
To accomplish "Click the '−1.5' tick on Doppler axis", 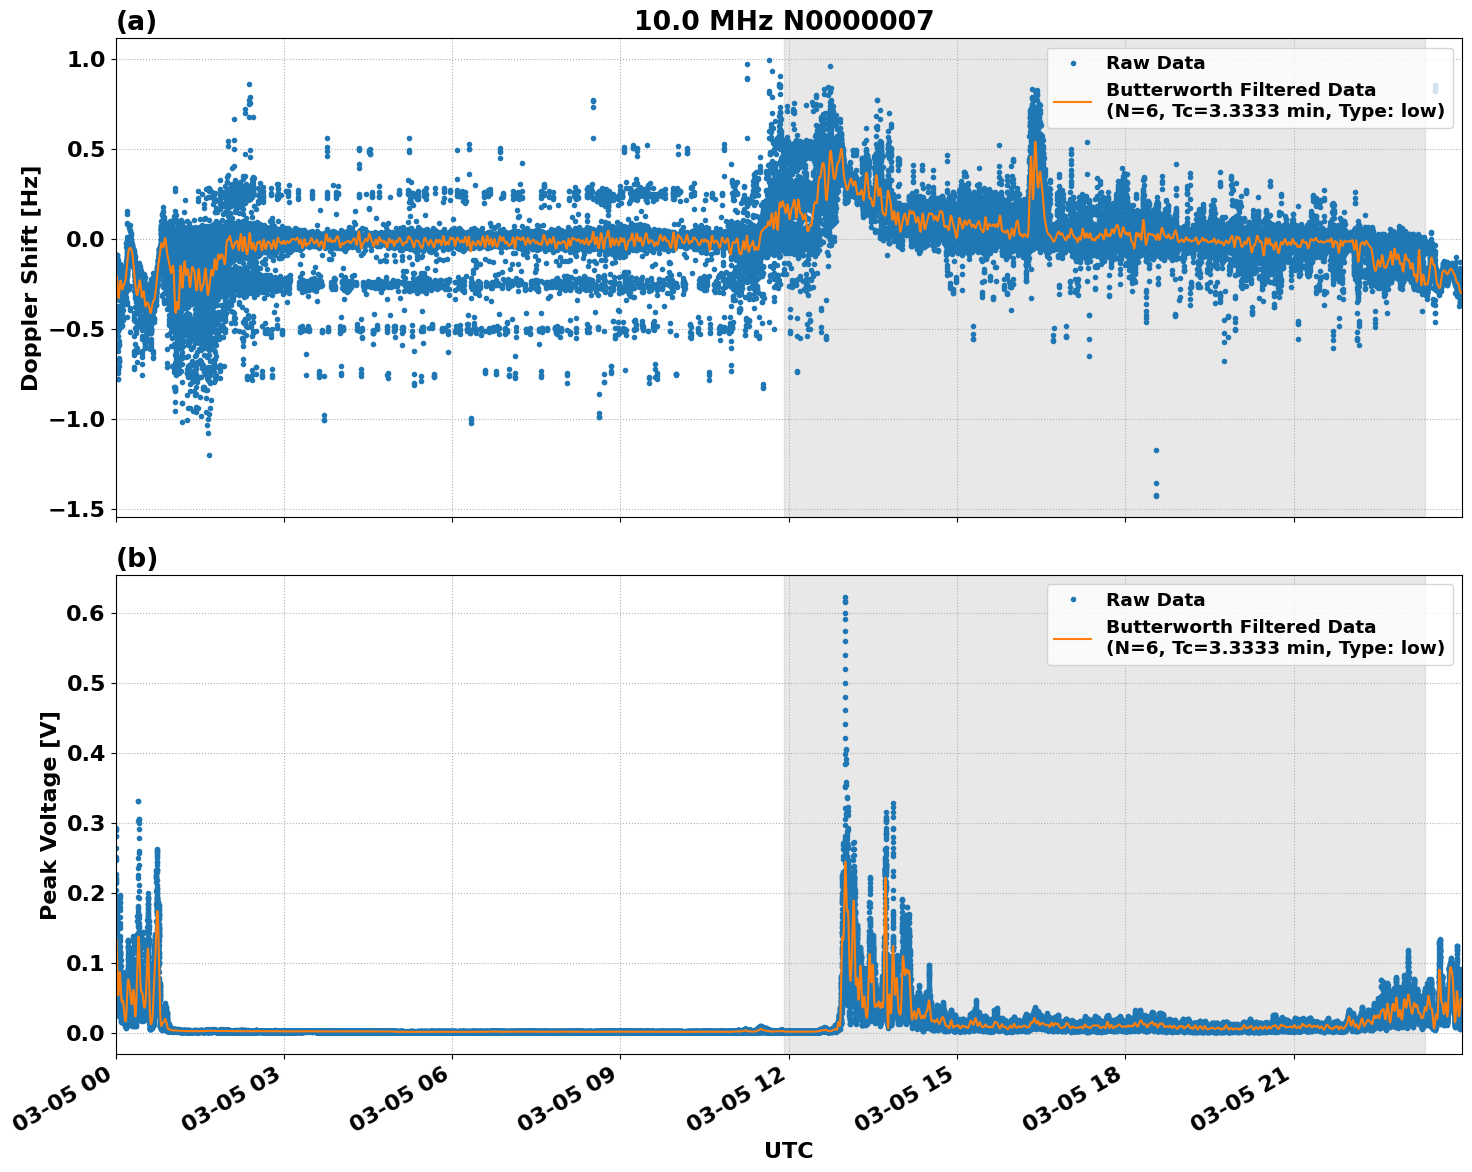I will point(79,509).
